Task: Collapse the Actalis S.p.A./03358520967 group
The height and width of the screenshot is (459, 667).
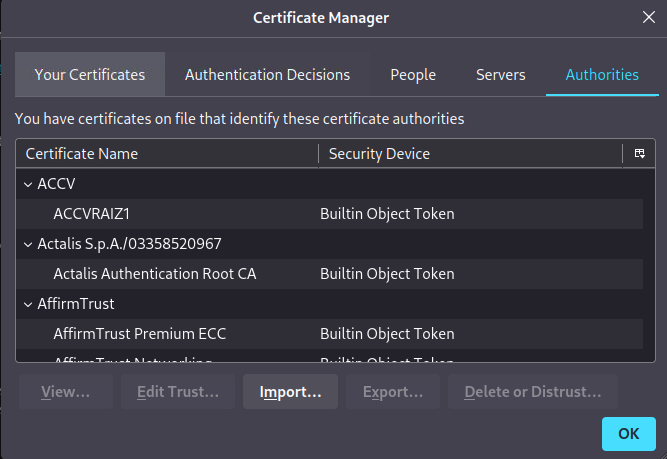Action: pos(27,244)
